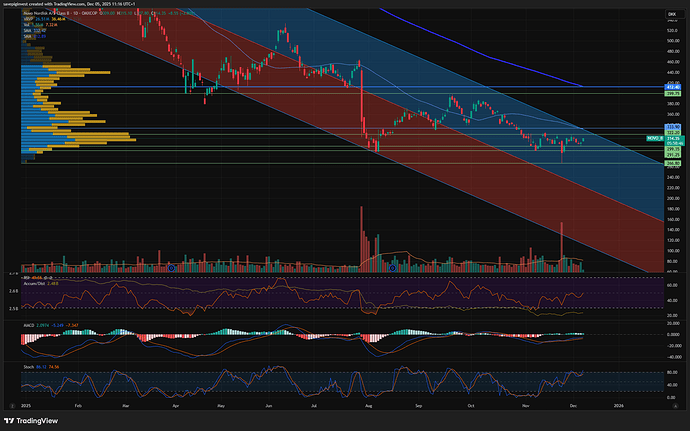Viewport: 690px width, 431px height.
Task: Click the 2026 label on time axis
Action: [618, 406]
